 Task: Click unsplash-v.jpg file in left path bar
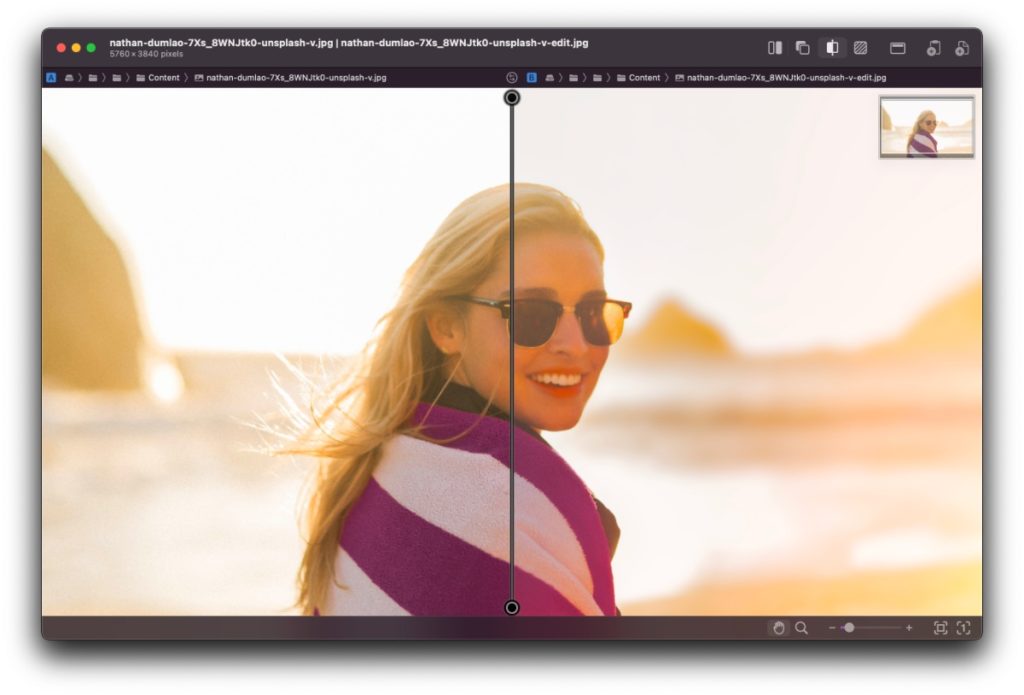pyautogui.click(x=295, y=77)
